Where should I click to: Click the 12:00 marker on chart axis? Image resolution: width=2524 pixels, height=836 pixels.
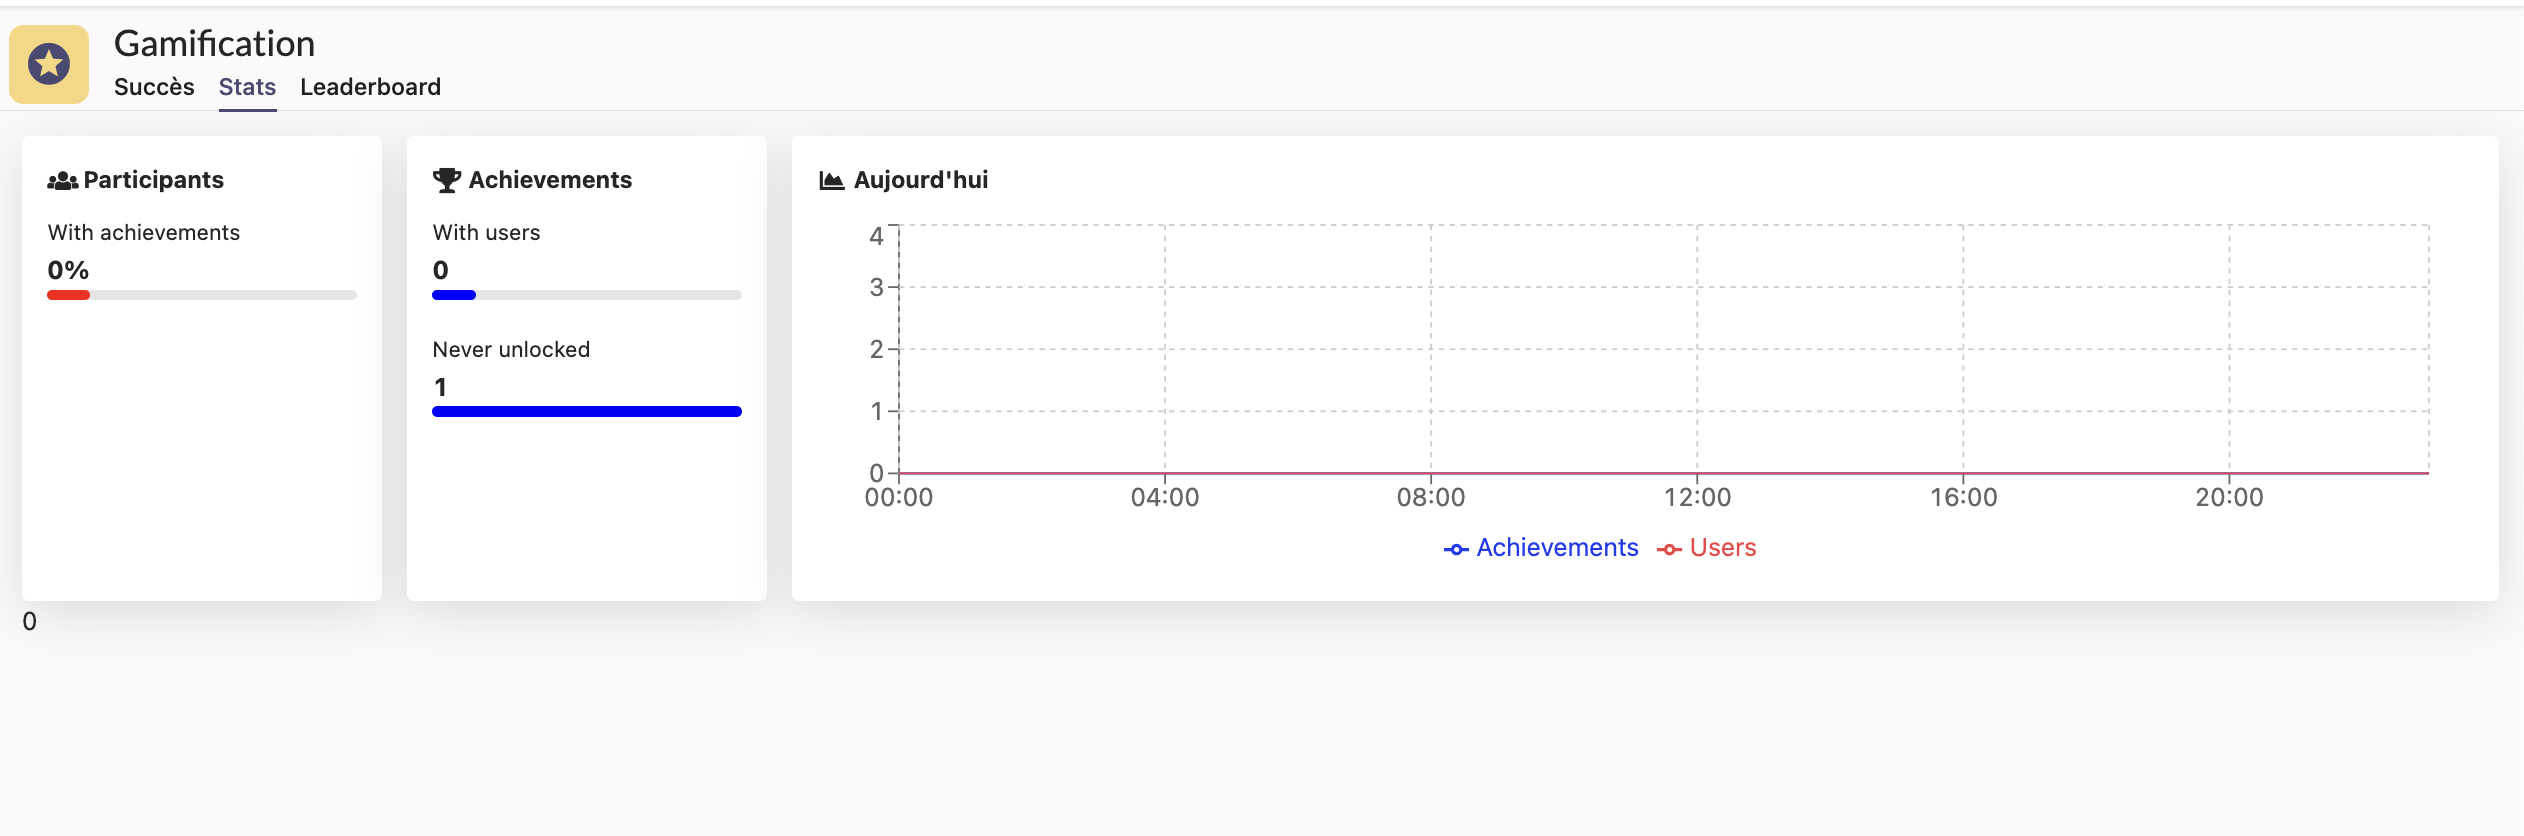coord(1697,497)
